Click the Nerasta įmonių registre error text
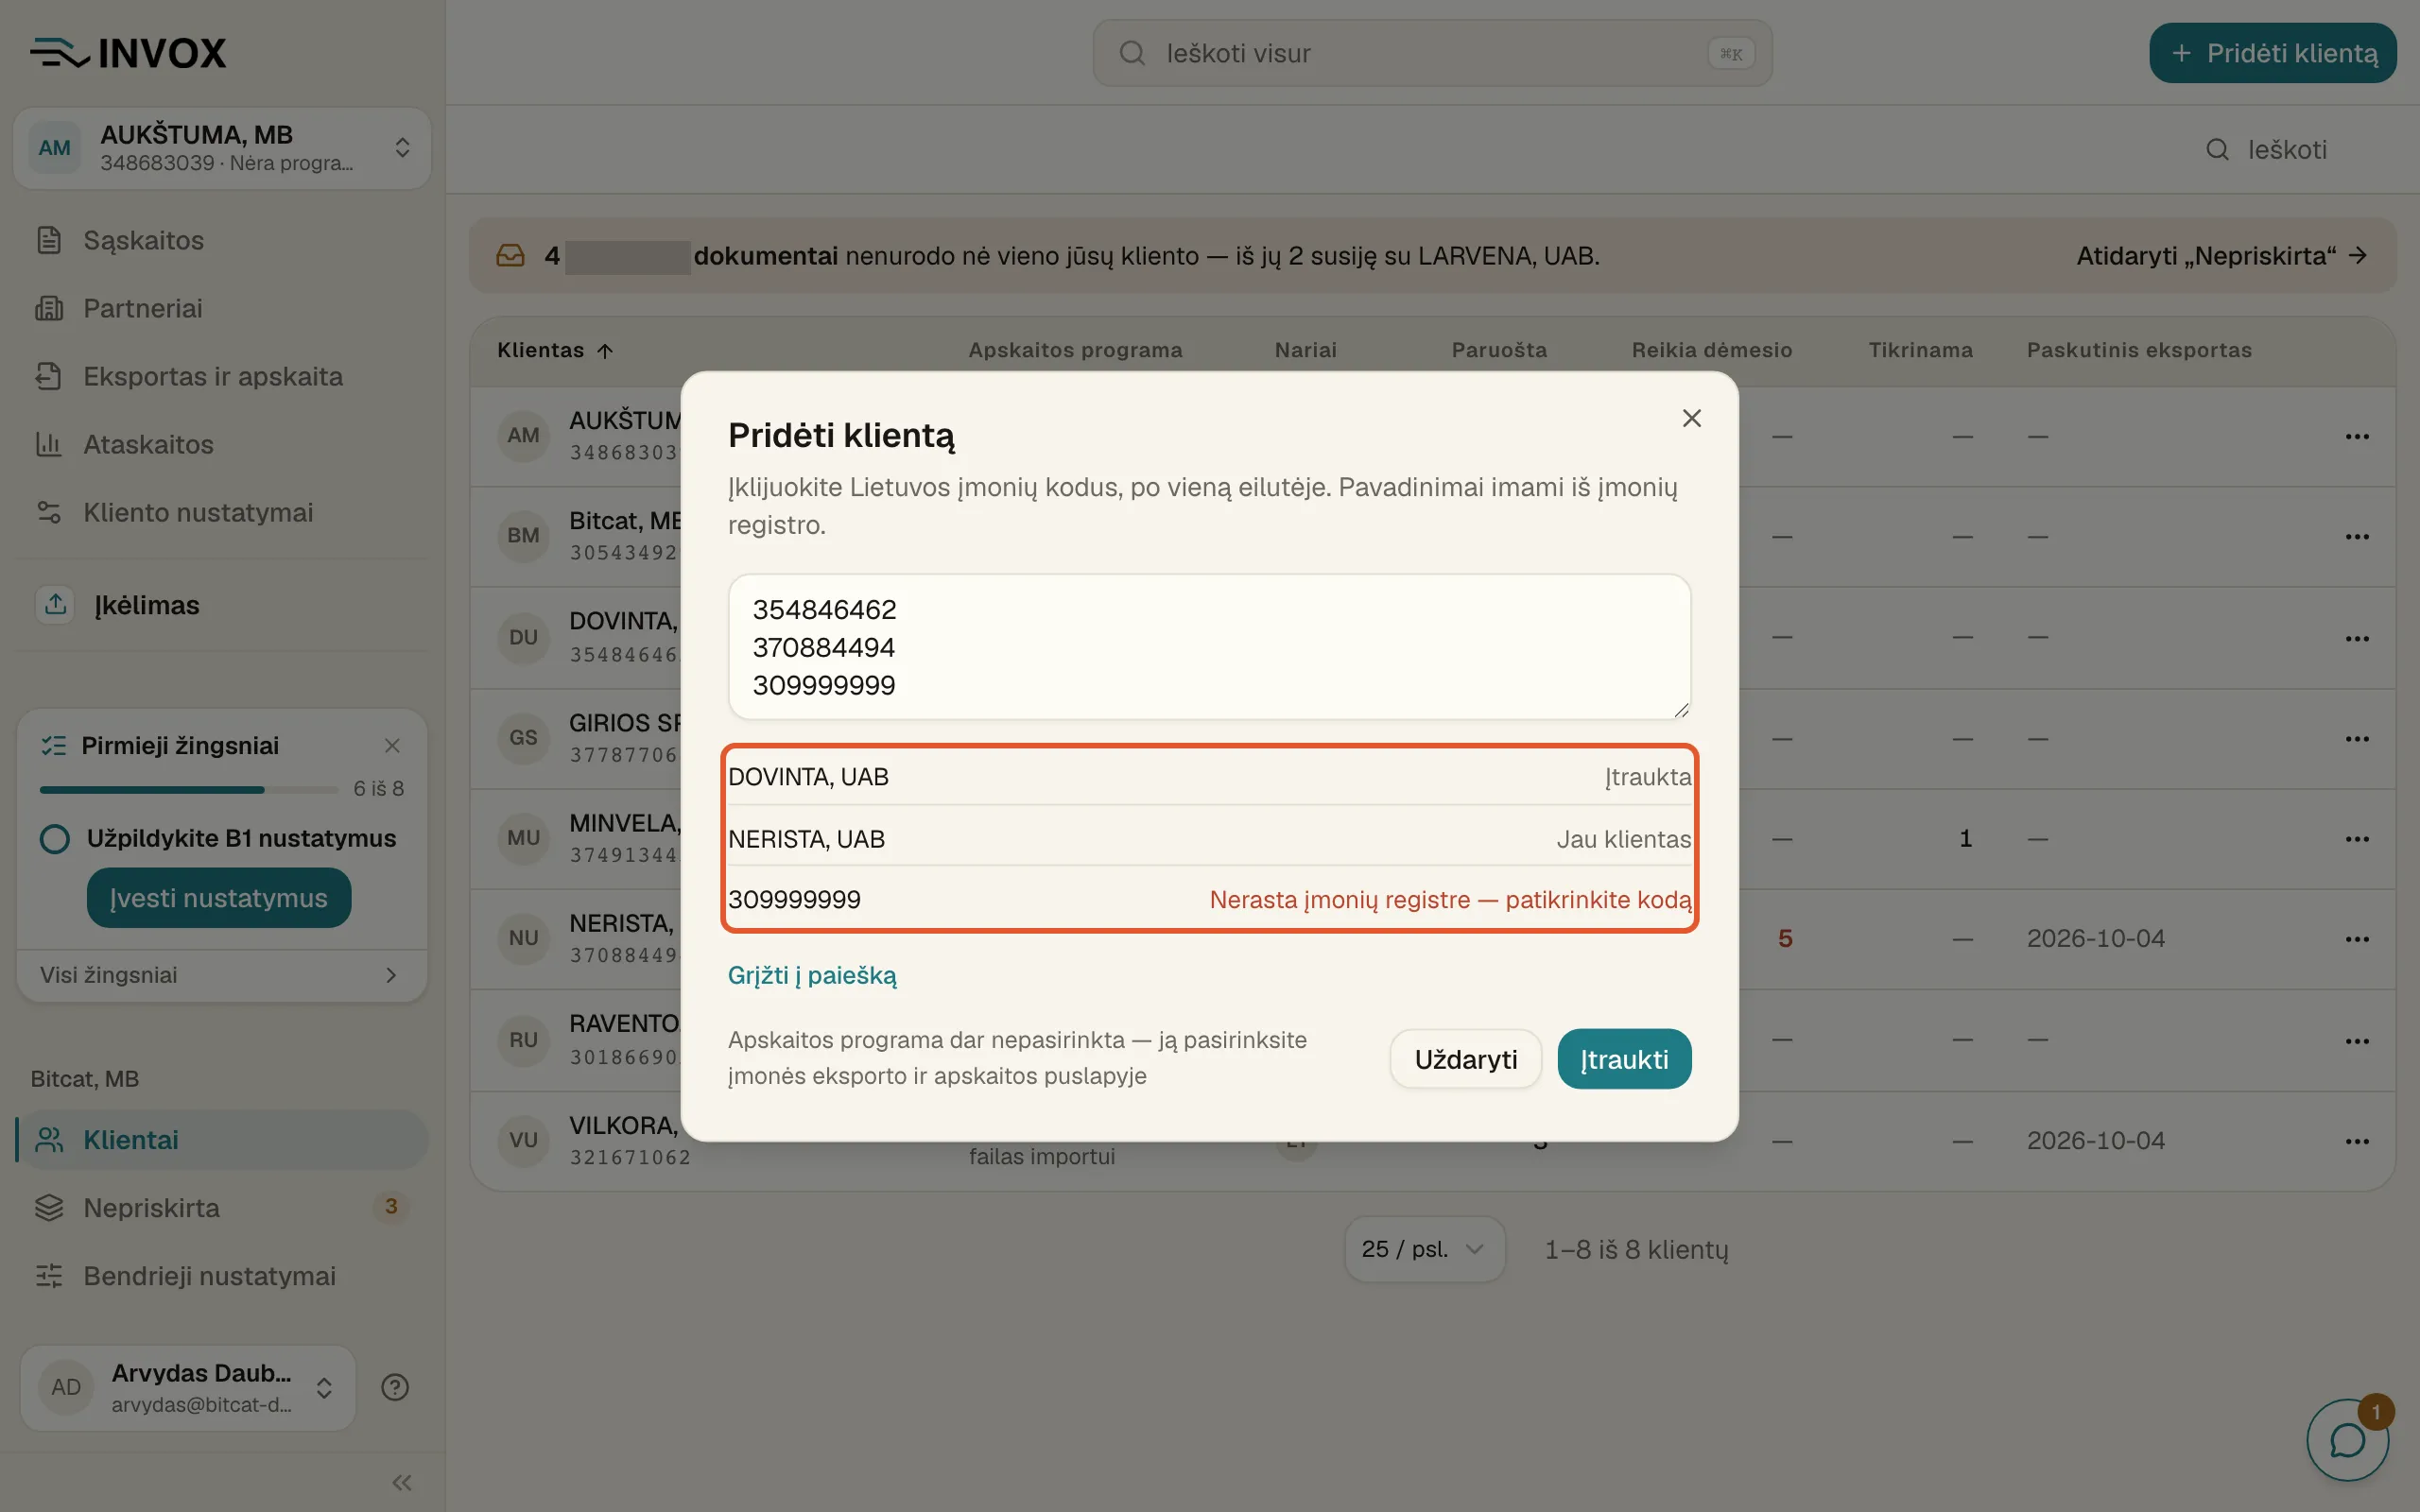This screenshot has height=1512, width=2420. [x=1450, y=900]
